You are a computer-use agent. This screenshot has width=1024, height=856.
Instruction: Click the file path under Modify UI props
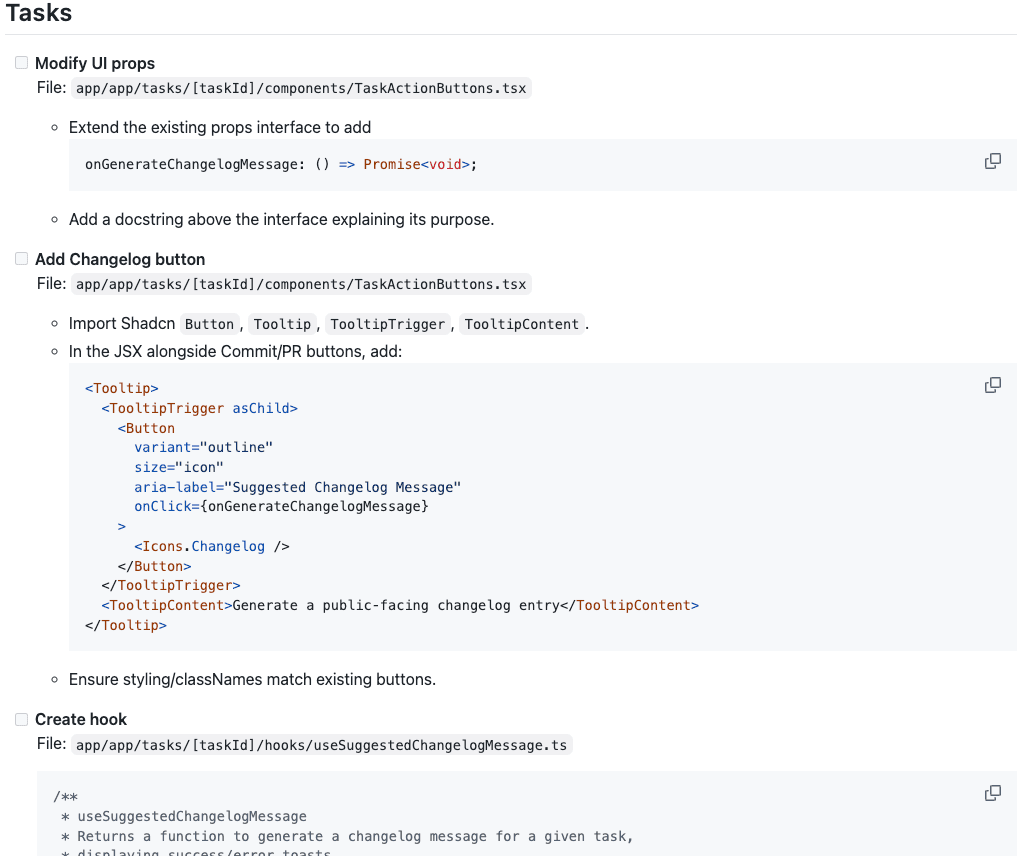click(x=300, y=88)
